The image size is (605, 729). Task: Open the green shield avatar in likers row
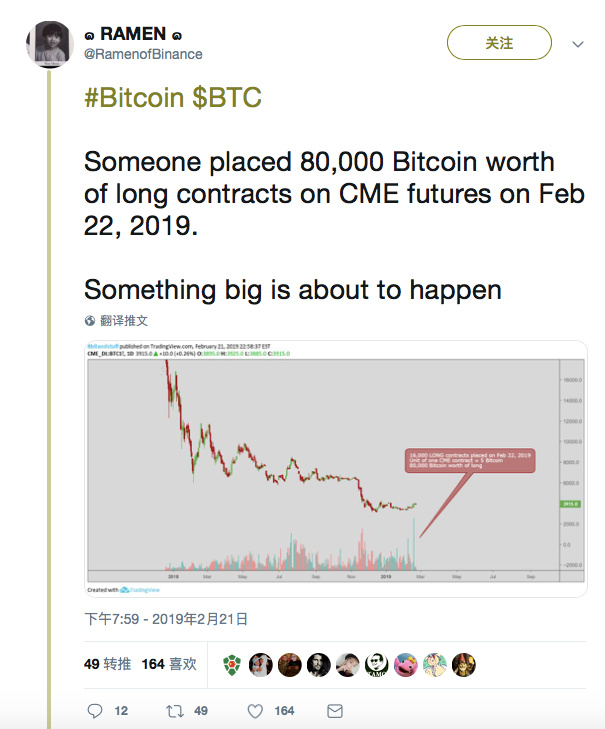(x=232, y=664)
